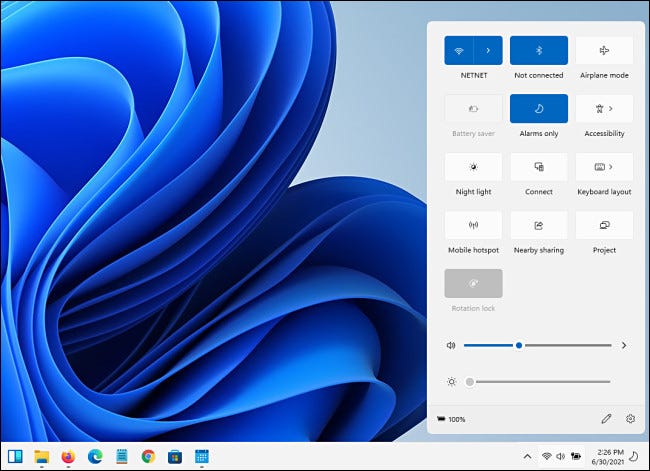Click the speaker icon beside volume slider
The width and height of the screenshot is (650, 471).
452,345
